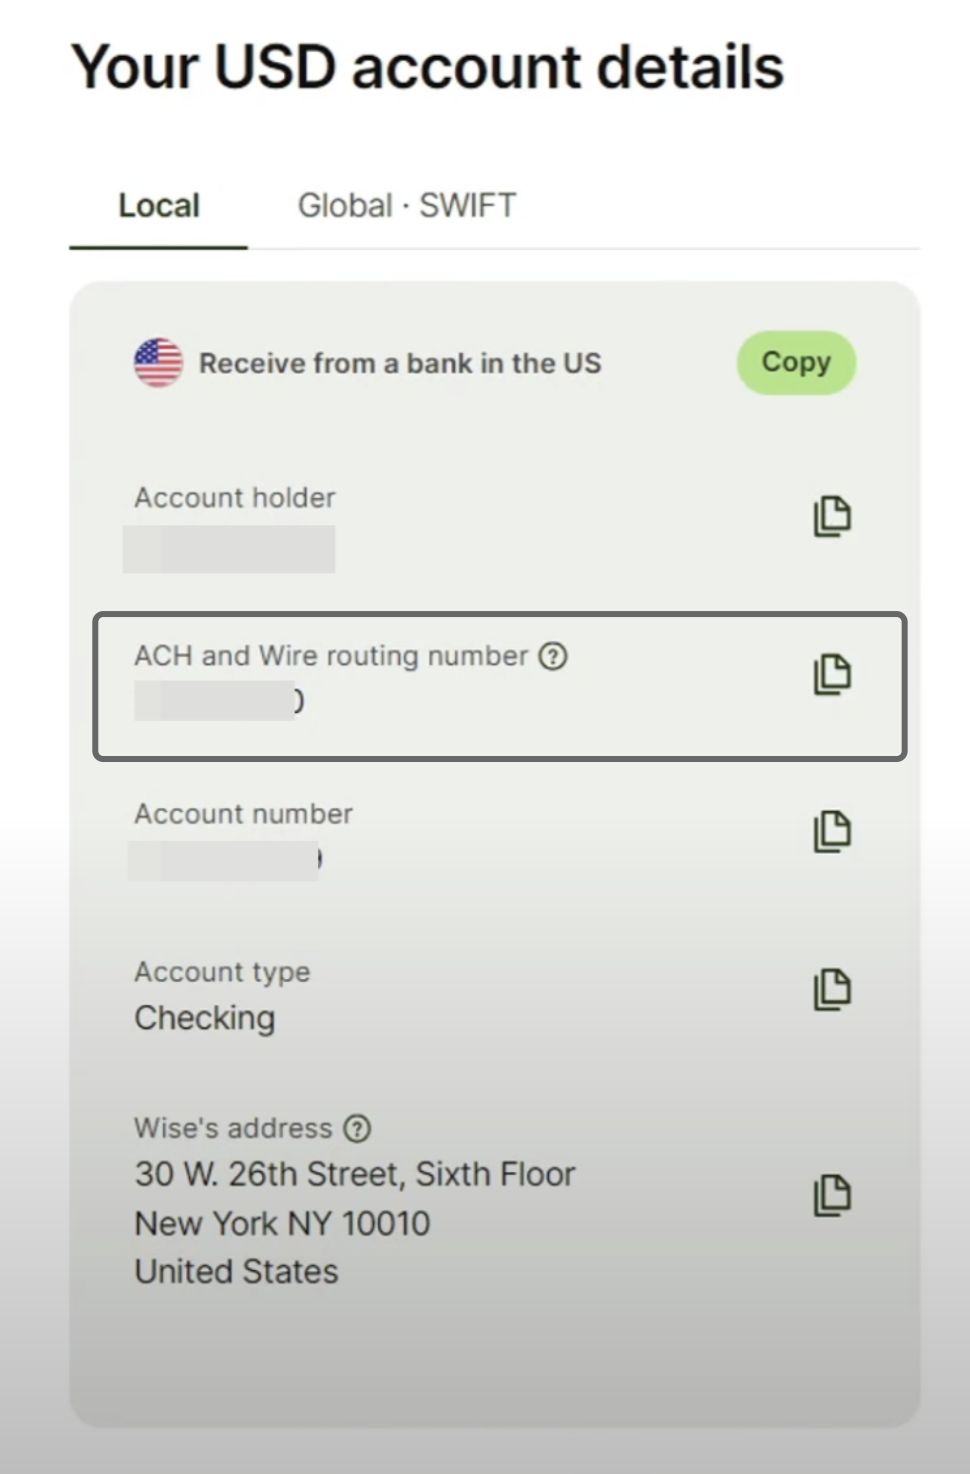Click the hidden account number value
Viewport: 970px width, 1474px height.
226,860
